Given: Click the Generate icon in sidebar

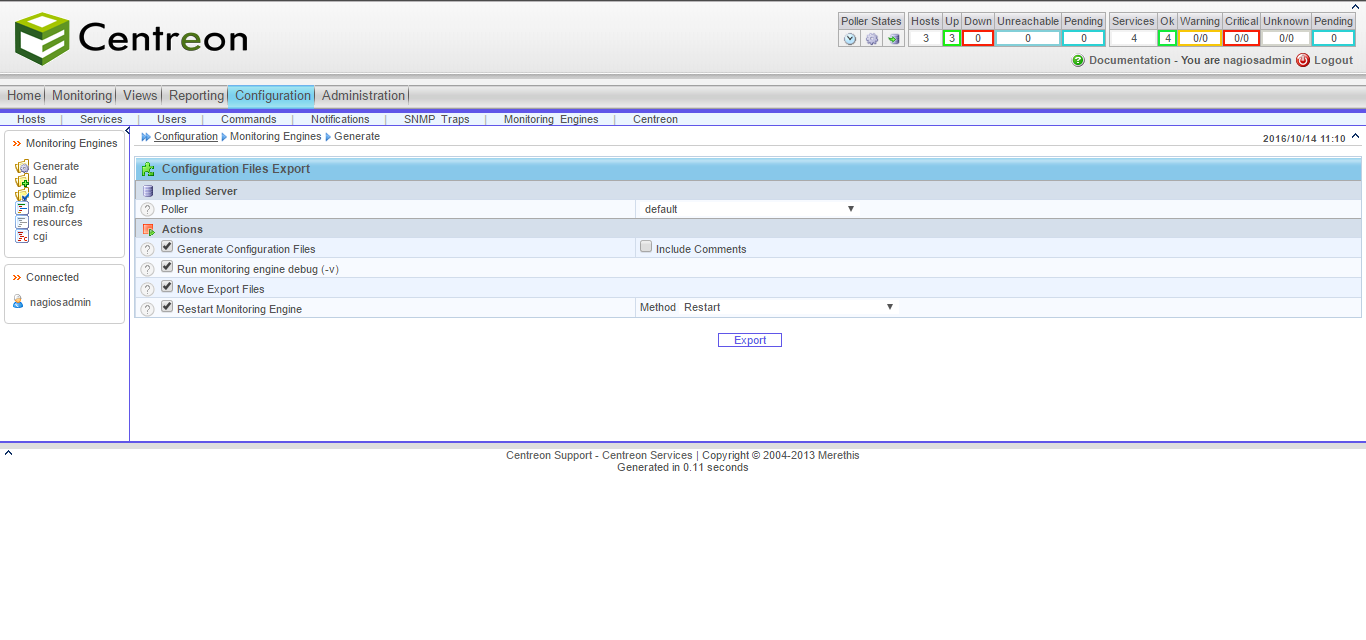Looking at the screenshot, I should (x=22, y=167).
